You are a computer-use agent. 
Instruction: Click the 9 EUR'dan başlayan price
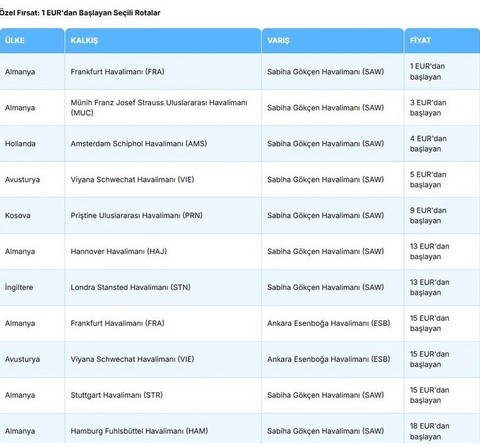(x=428, y=216)
